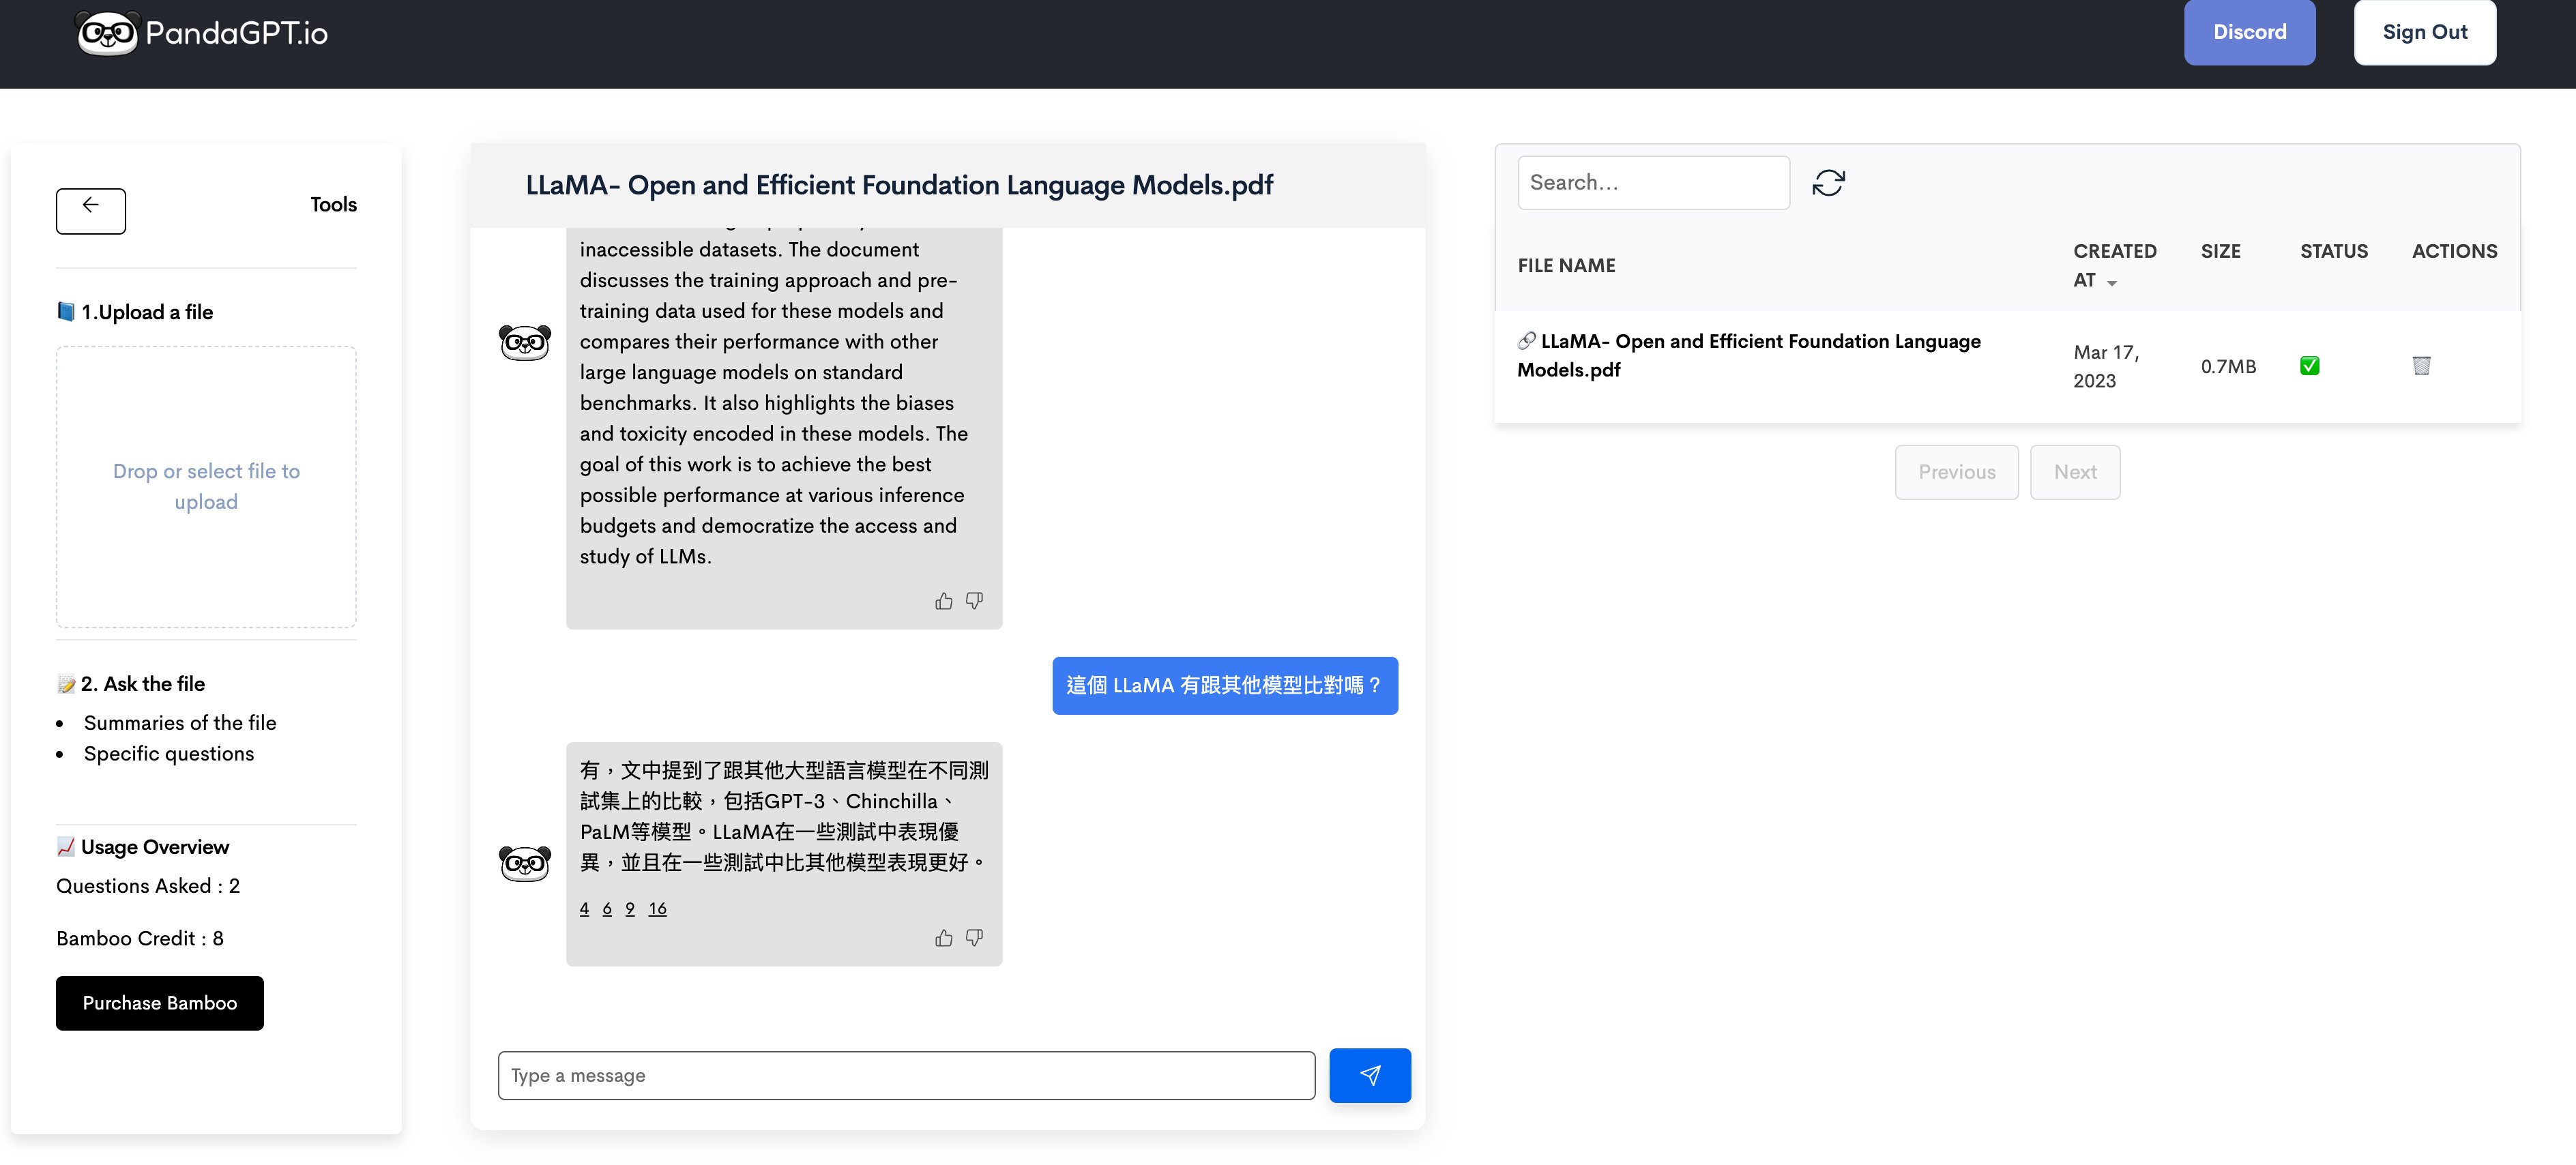Click the STATUS column header
2576x1165 pixels.
tap(2333, 251)
